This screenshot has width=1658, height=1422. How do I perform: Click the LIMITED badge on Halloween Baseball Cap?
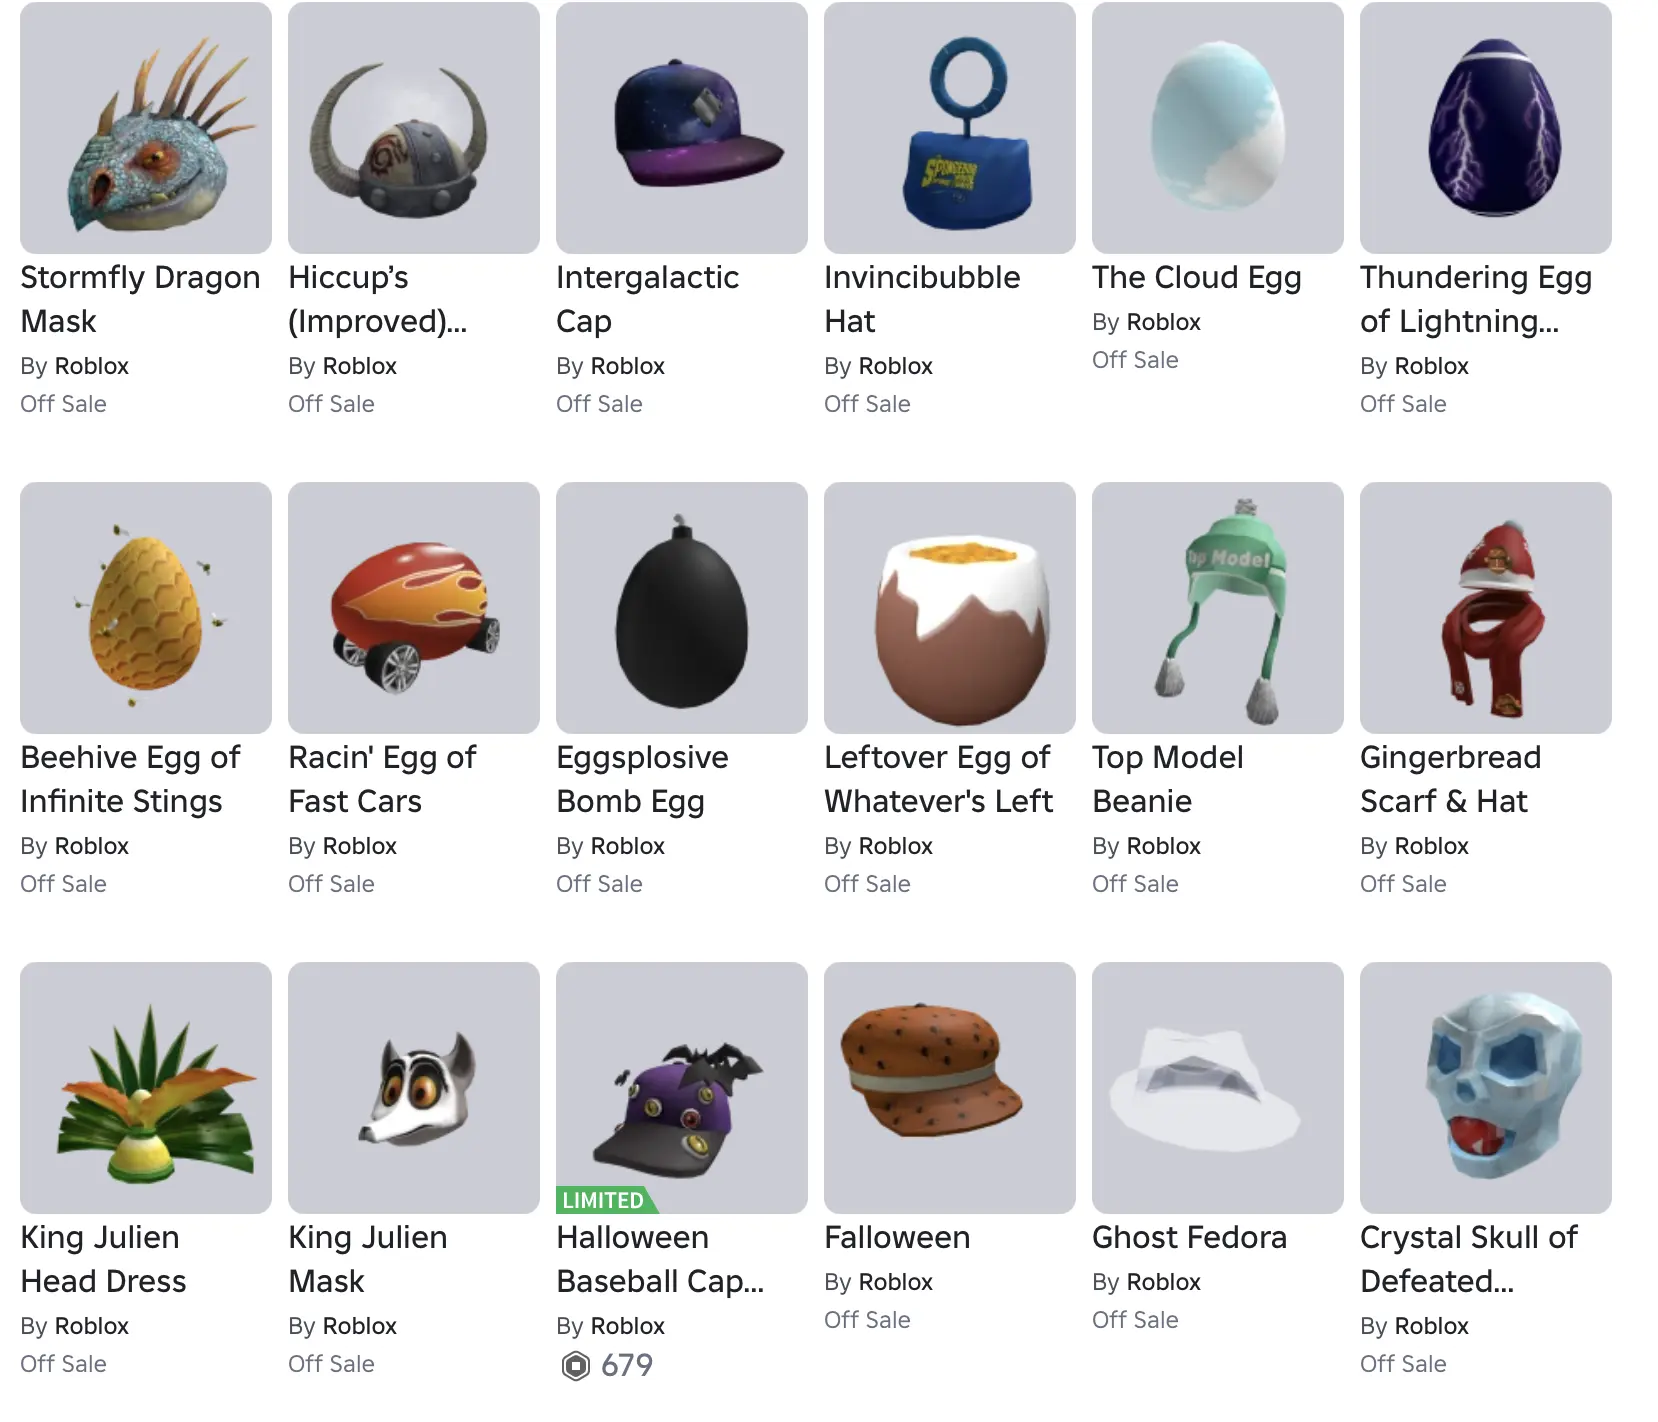pyautogui.click(x=605, y=1200)
